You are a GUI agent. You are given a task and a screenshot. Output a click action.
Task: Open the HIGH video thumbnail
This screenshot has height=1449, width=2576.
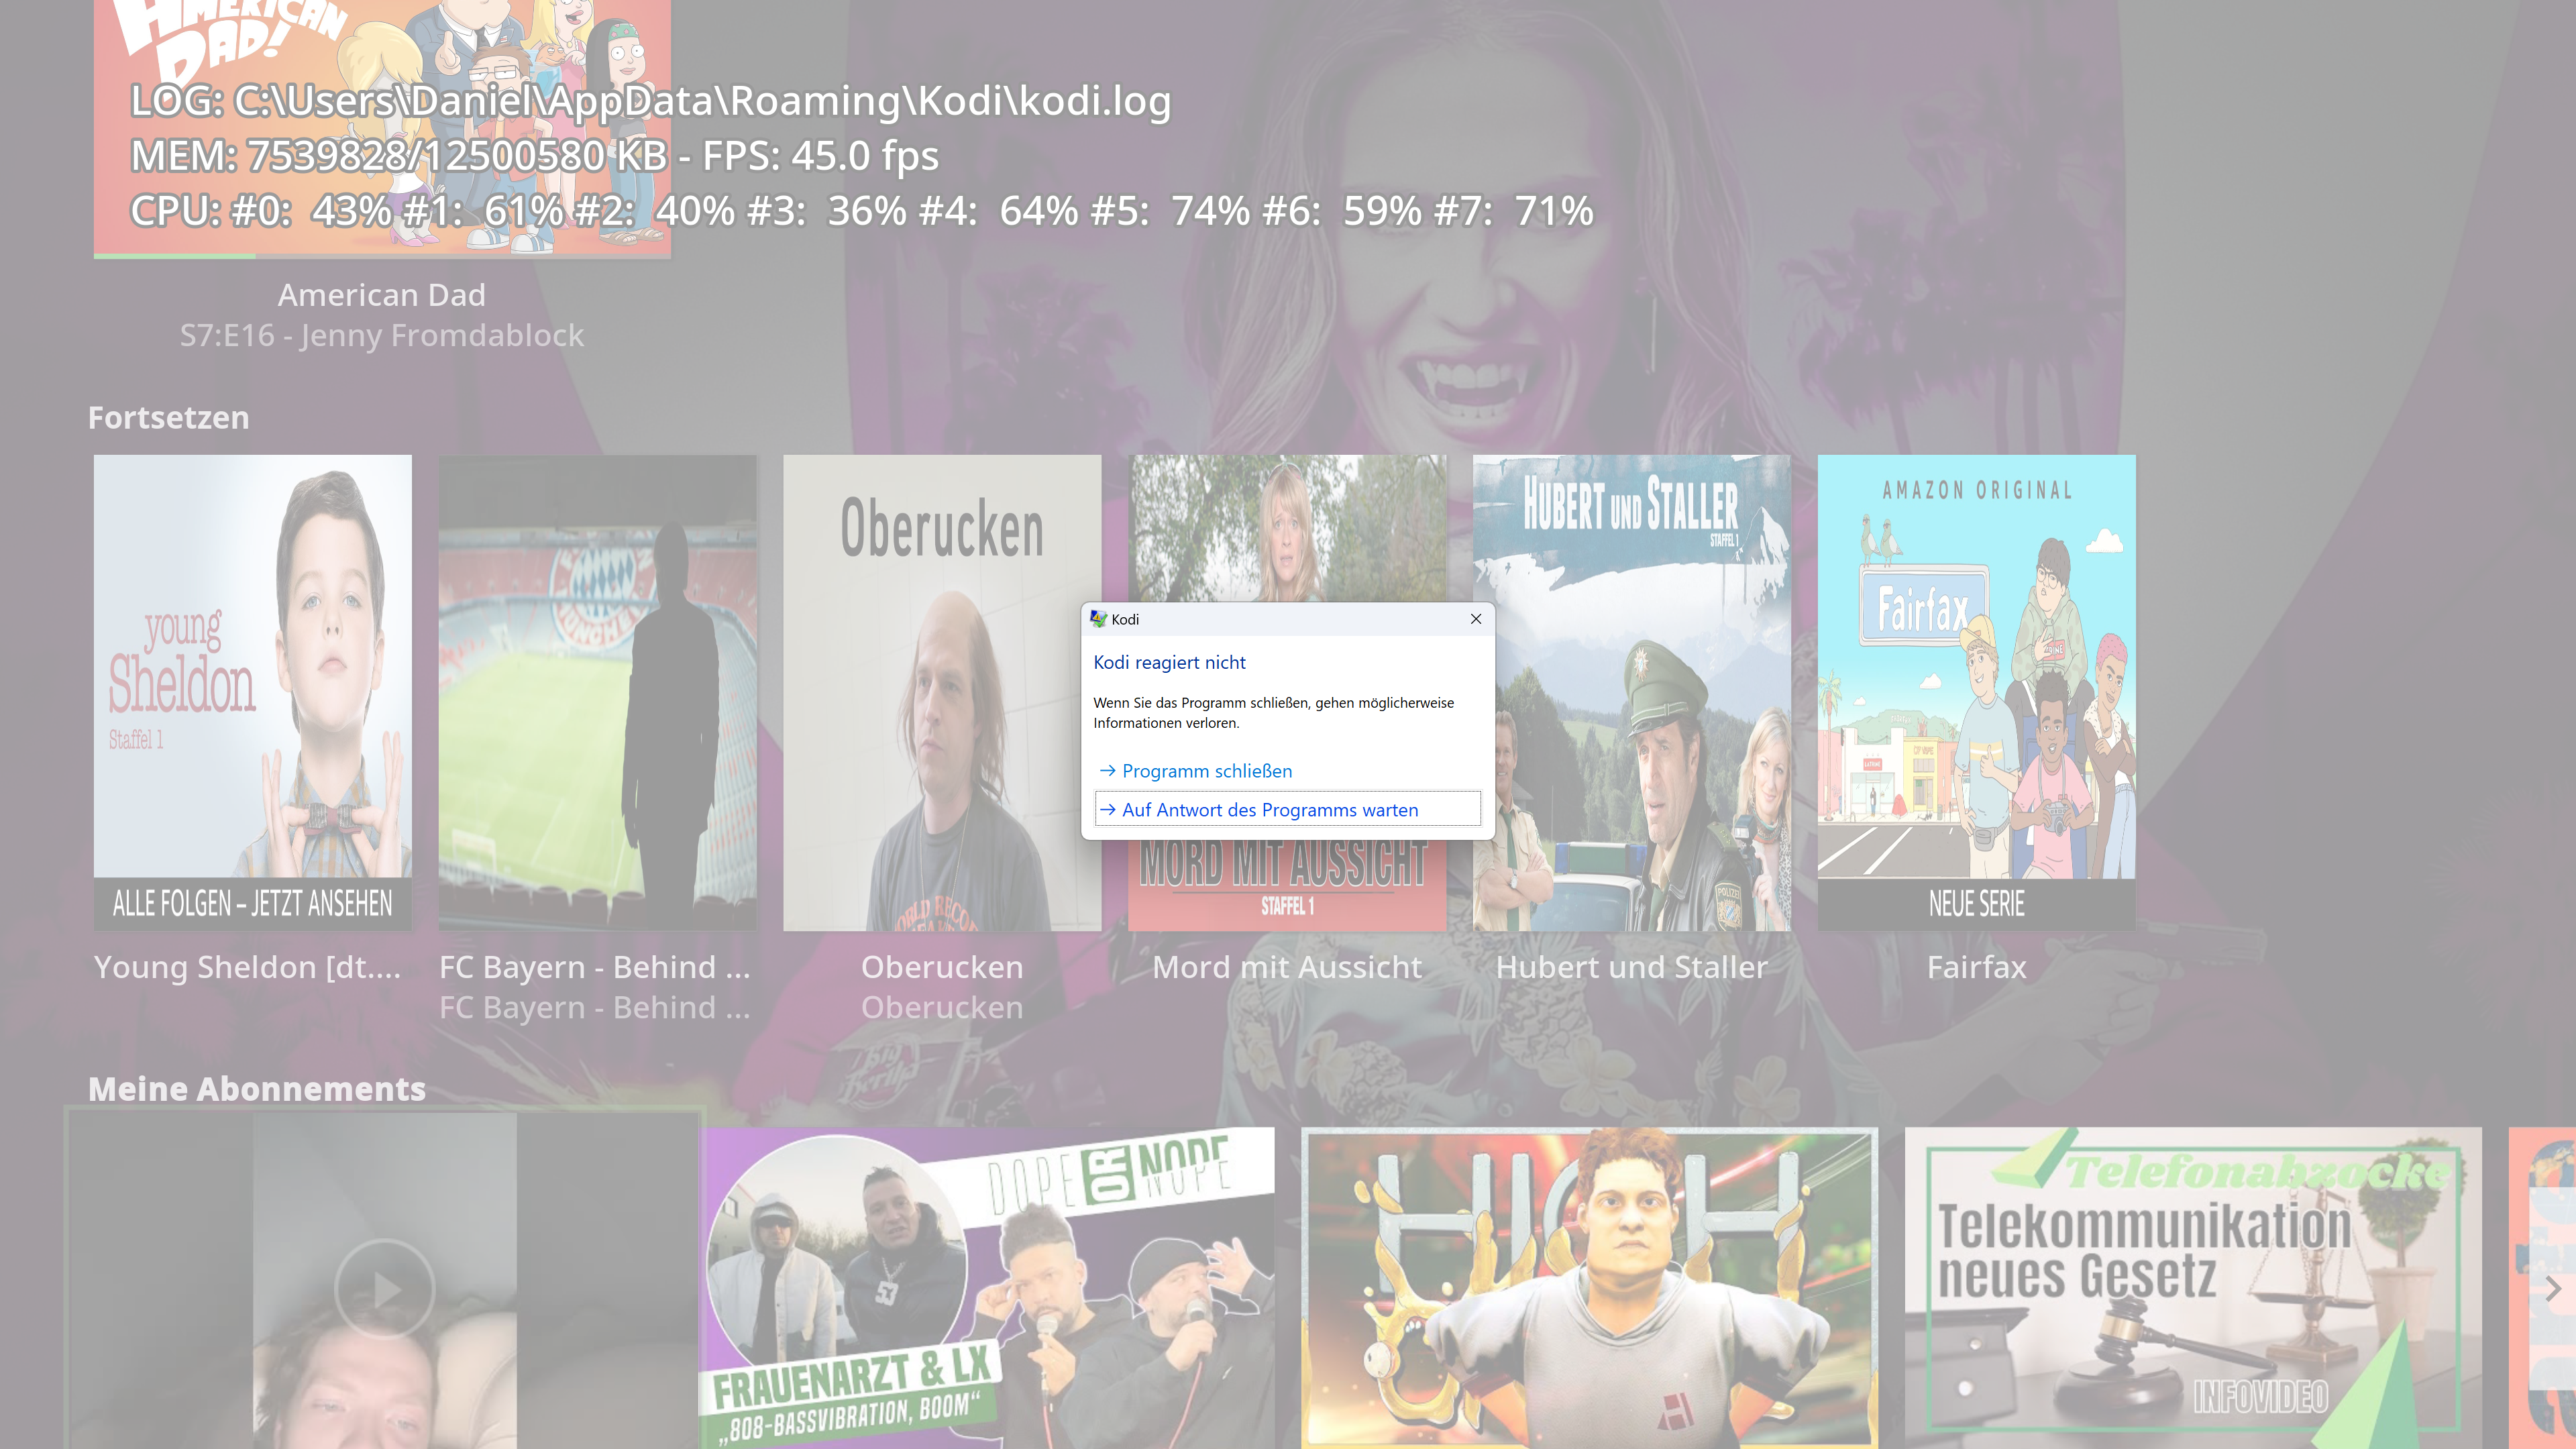click(x=1590, y=1288)
